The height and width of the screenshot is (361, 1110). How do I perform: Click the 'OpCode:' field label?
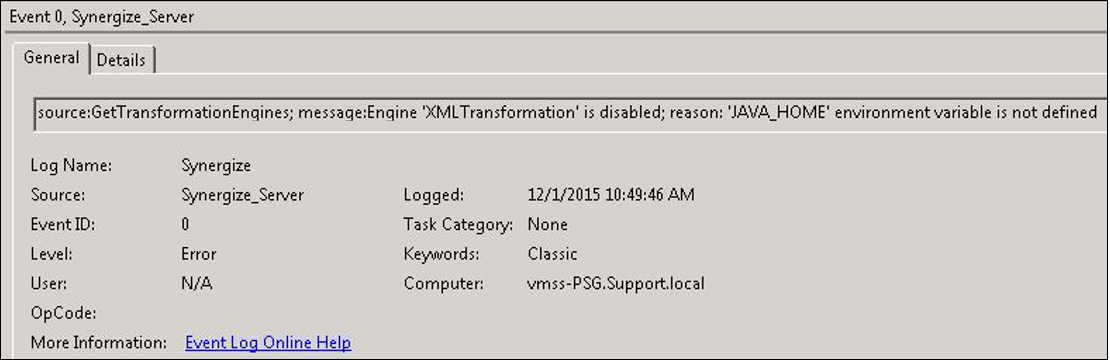(63, 314)
